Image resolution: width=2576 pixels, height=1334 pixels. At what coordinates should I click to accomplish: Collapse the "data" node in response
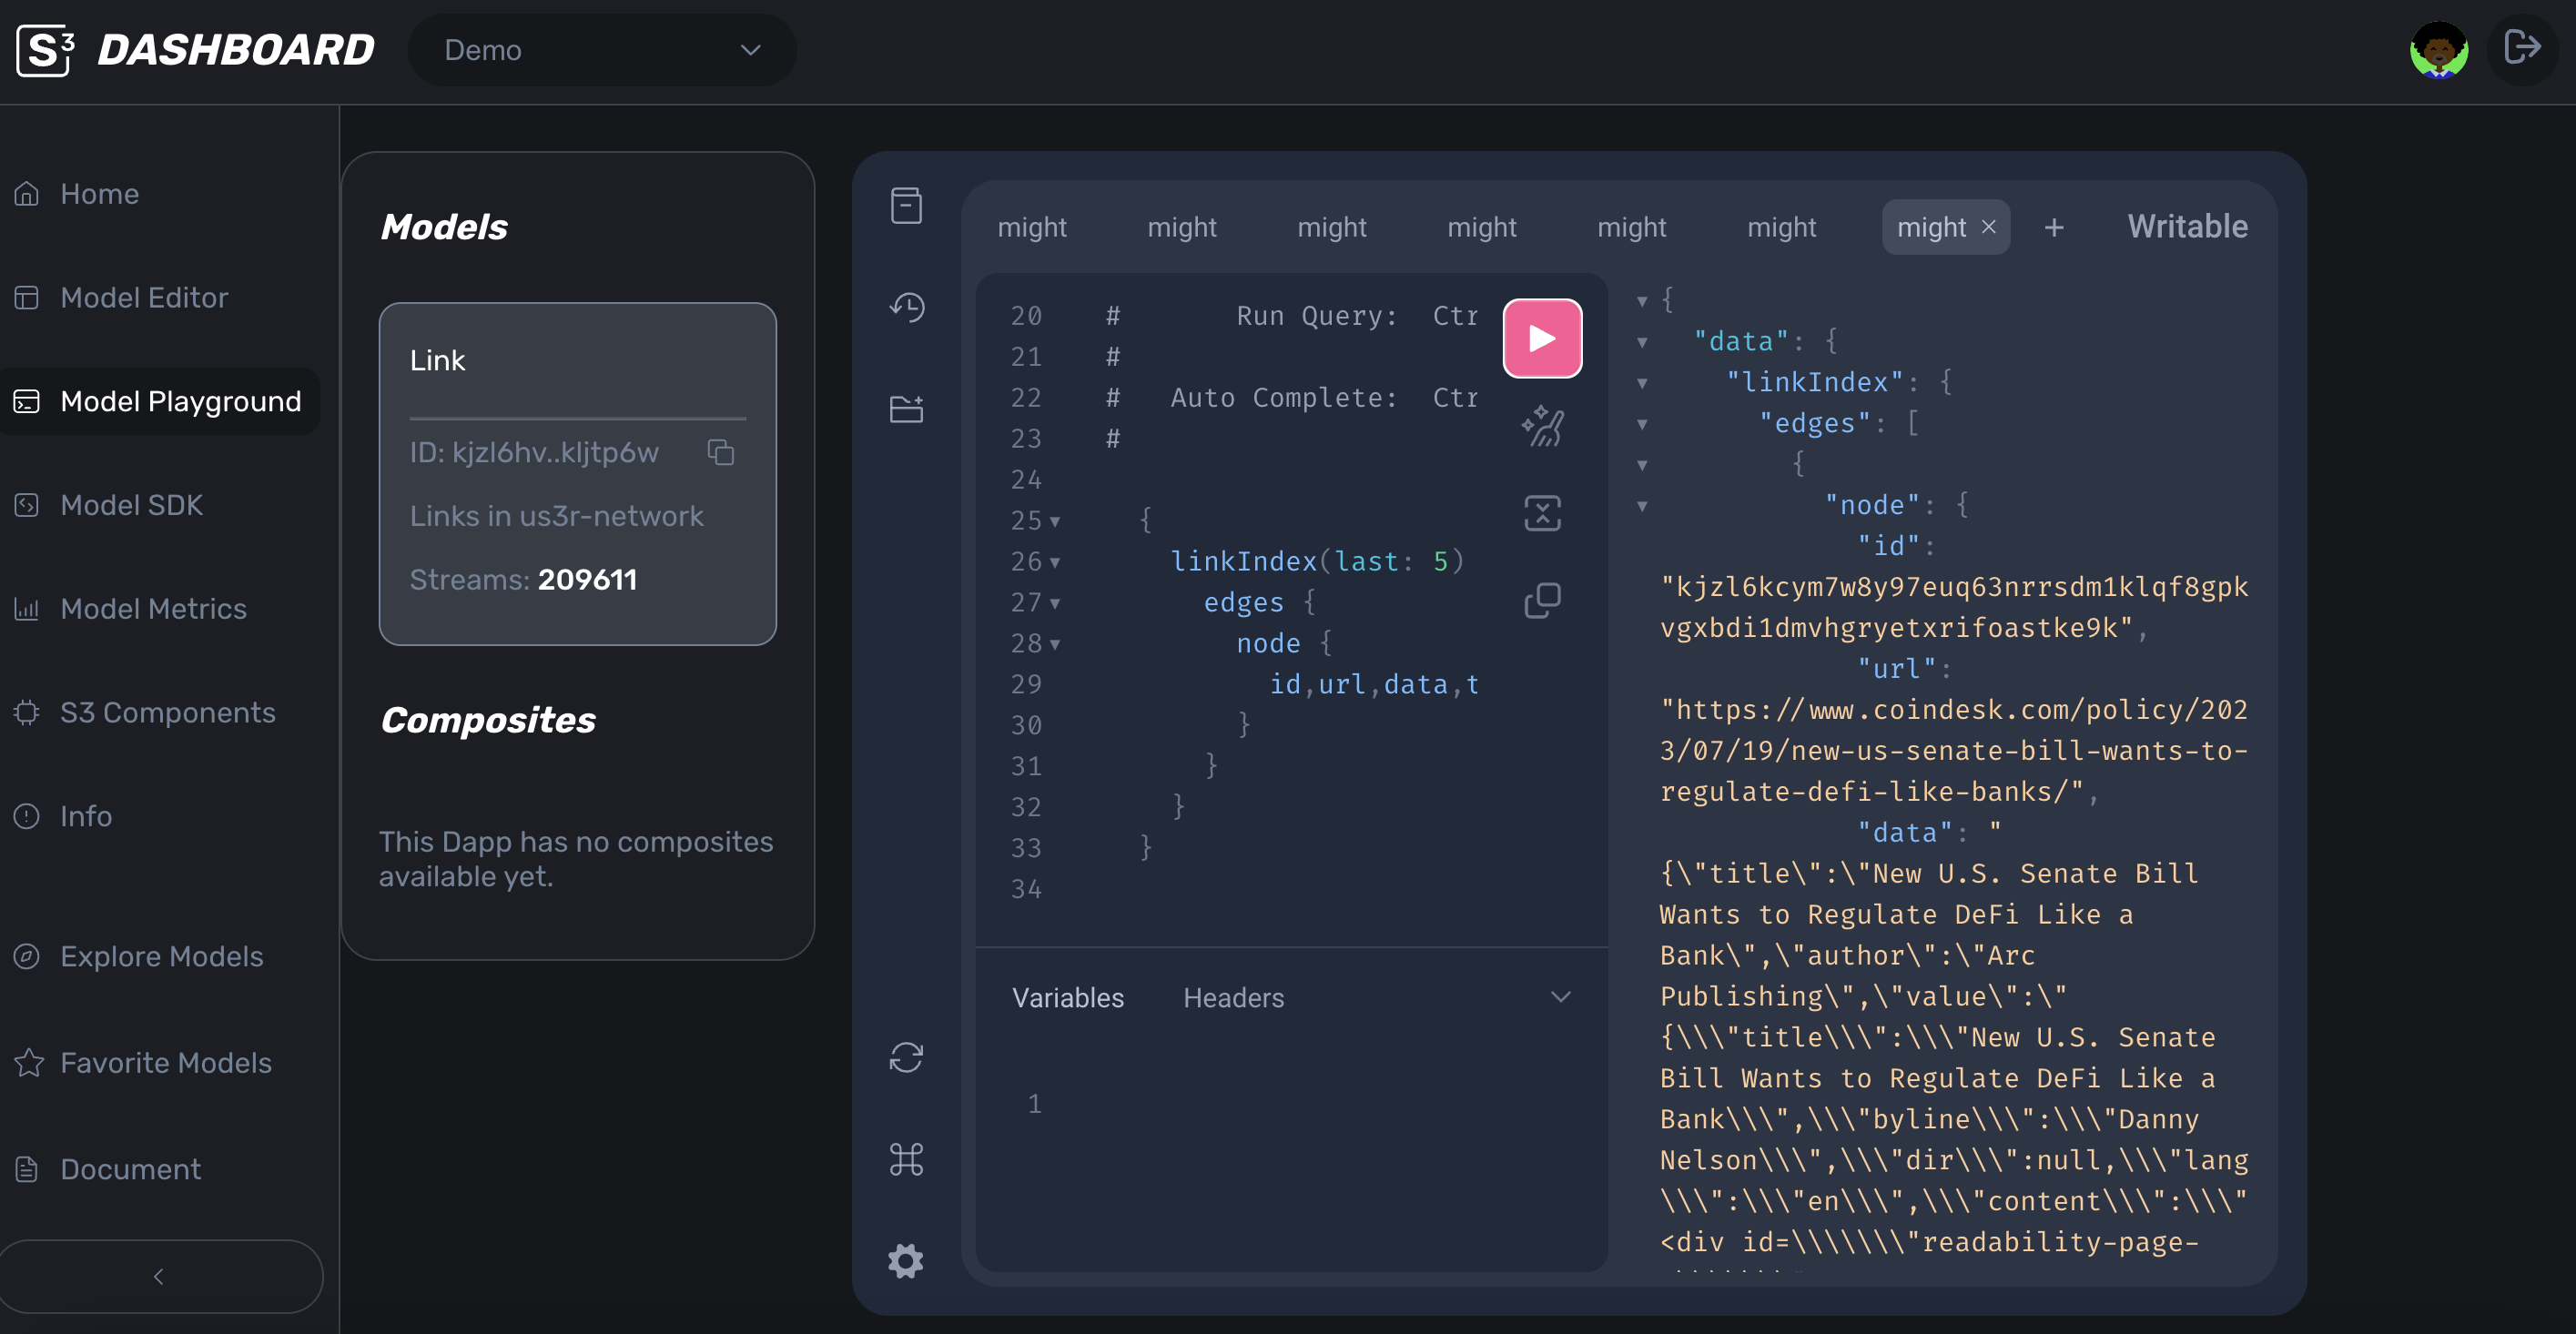click(x=1642, y=342)
